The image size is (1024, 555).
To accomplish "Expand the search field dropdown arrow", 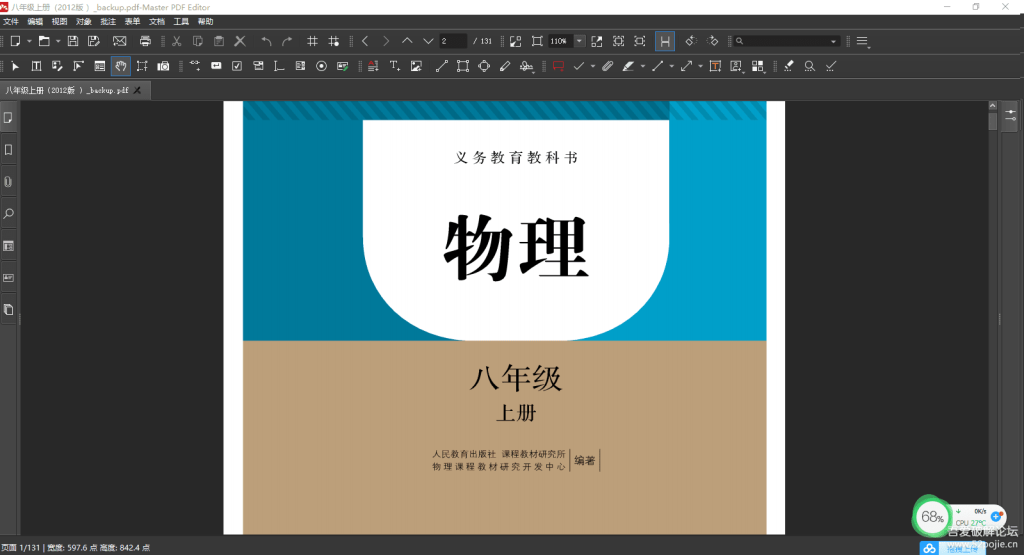I will 833,41.
